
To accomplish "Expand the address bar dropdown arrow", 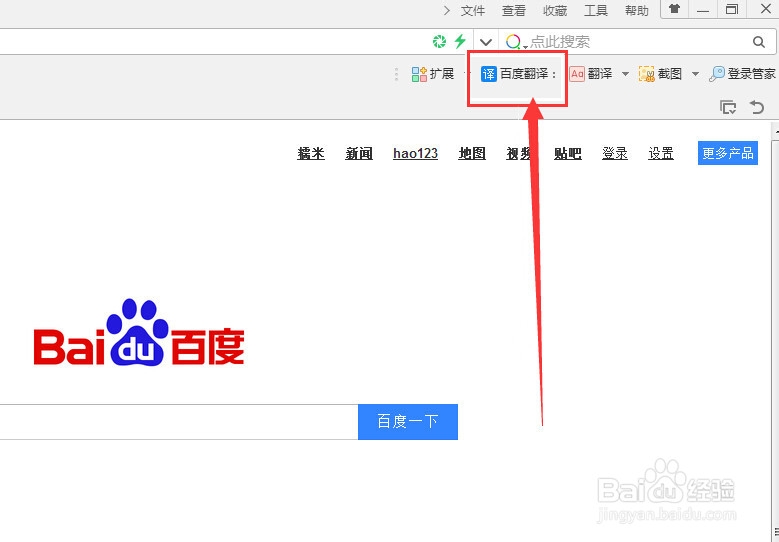I will pyautogui.click(x=485, y=42).
